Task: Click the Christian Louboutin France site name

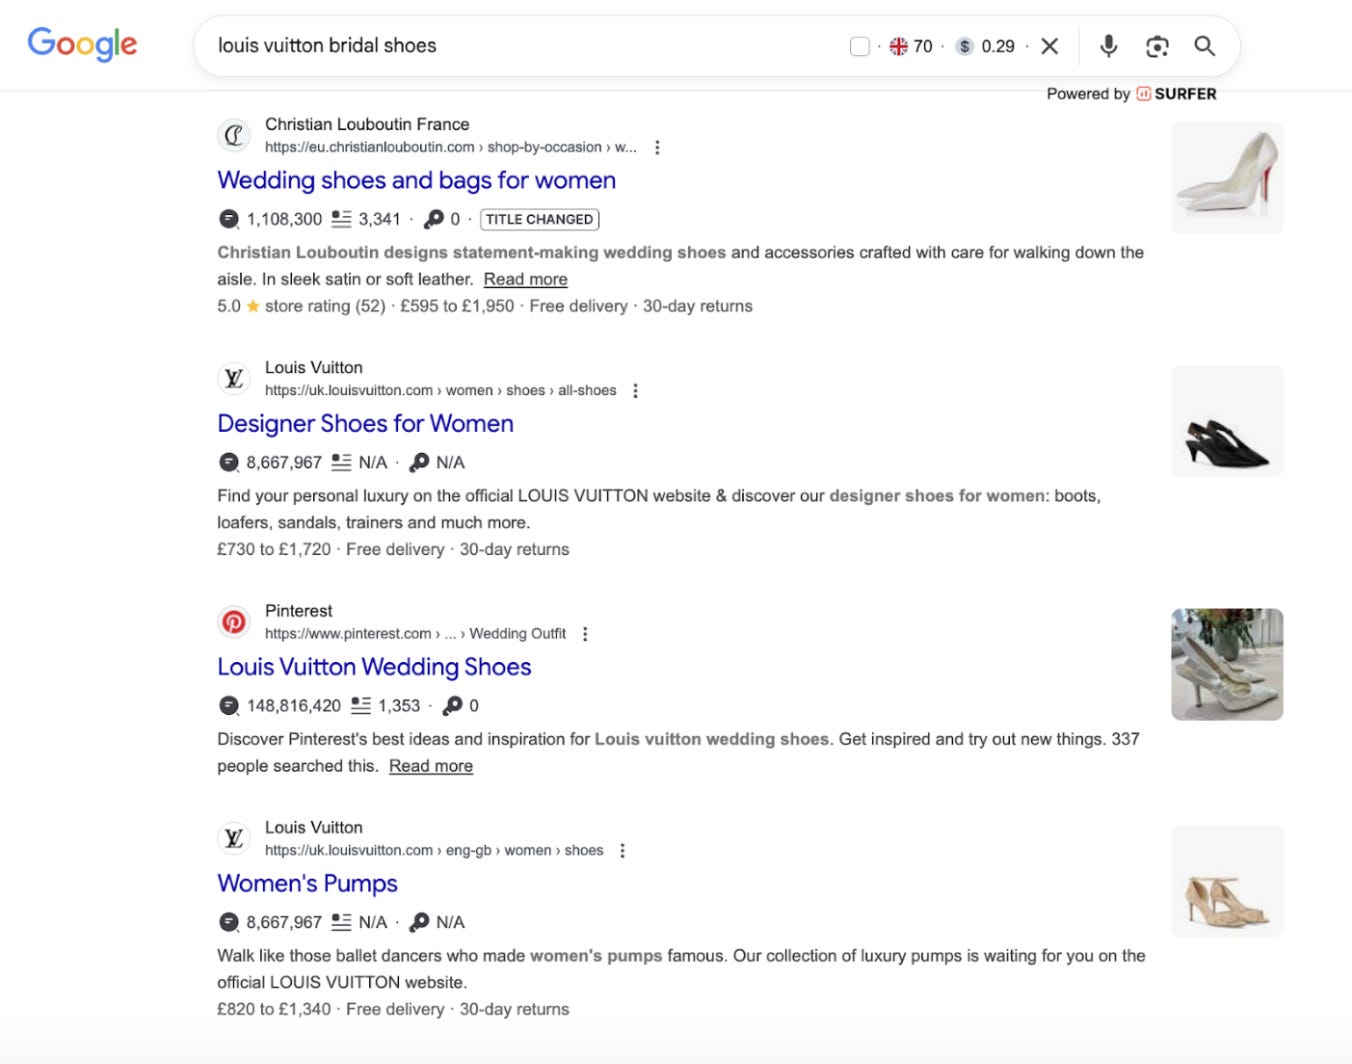Action: click(367, 124)
